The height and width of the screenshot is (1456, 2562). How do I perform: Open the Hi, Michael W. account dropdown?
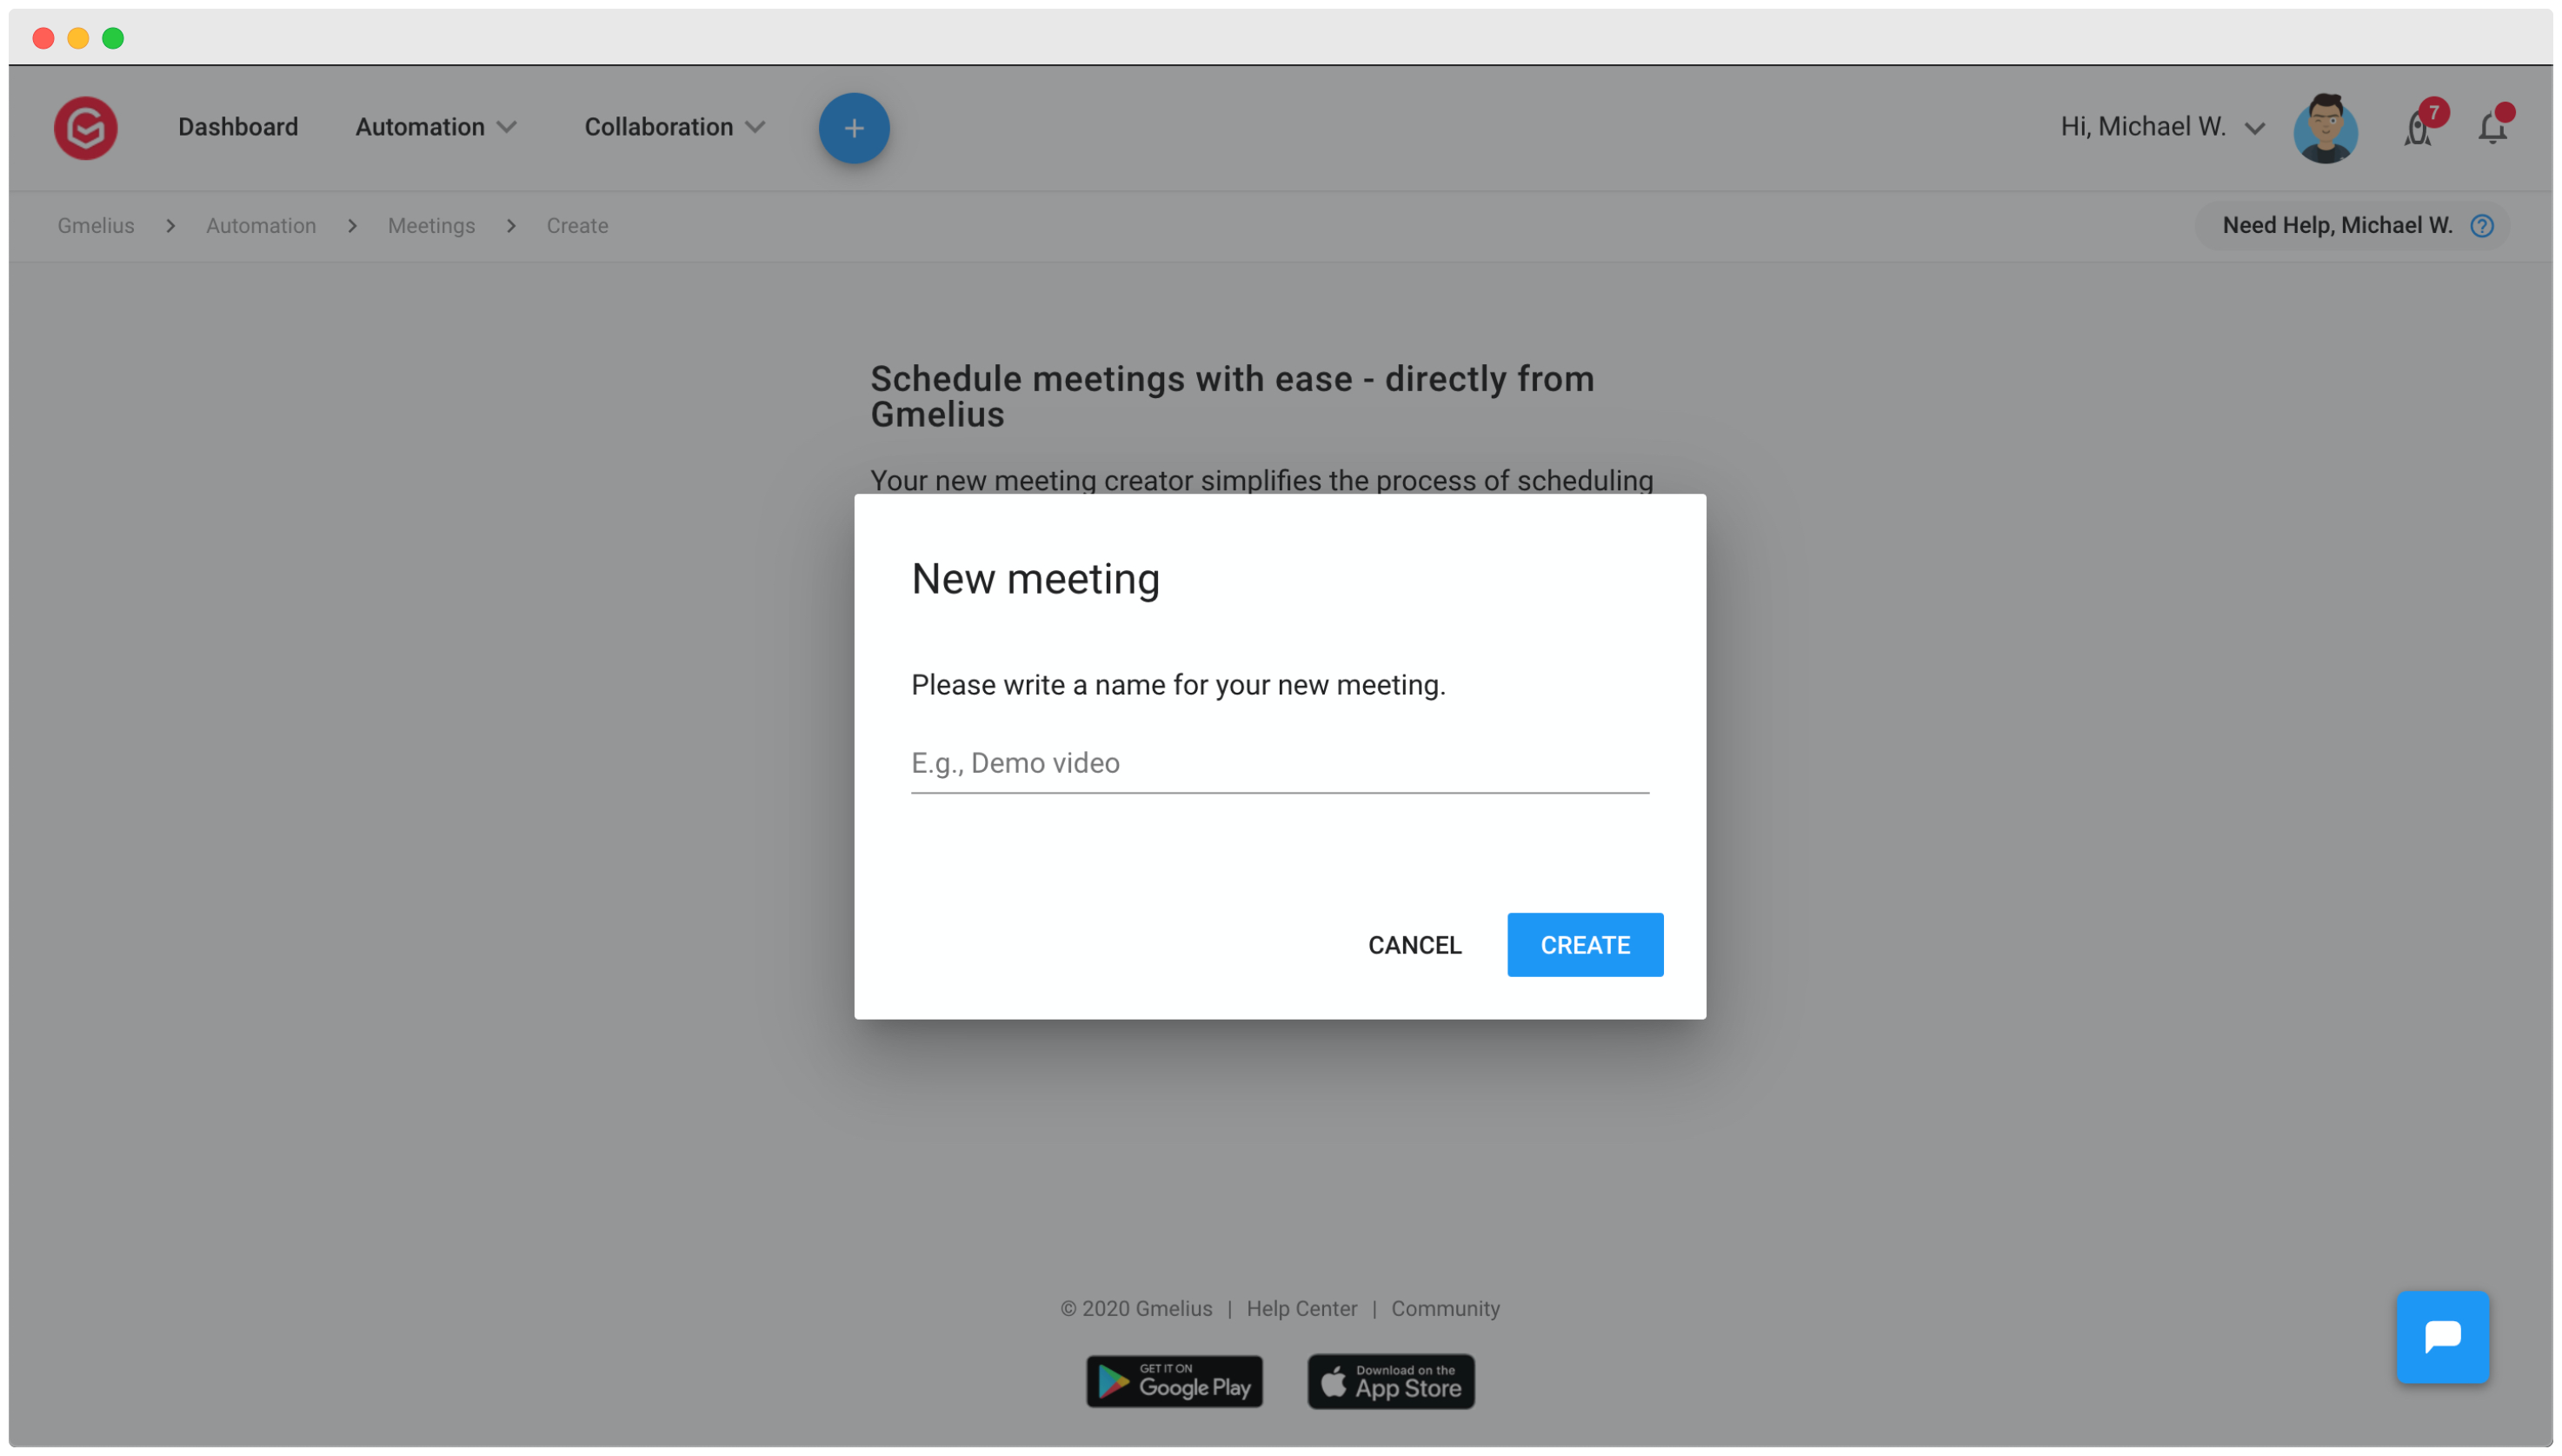click(2163, 127)
